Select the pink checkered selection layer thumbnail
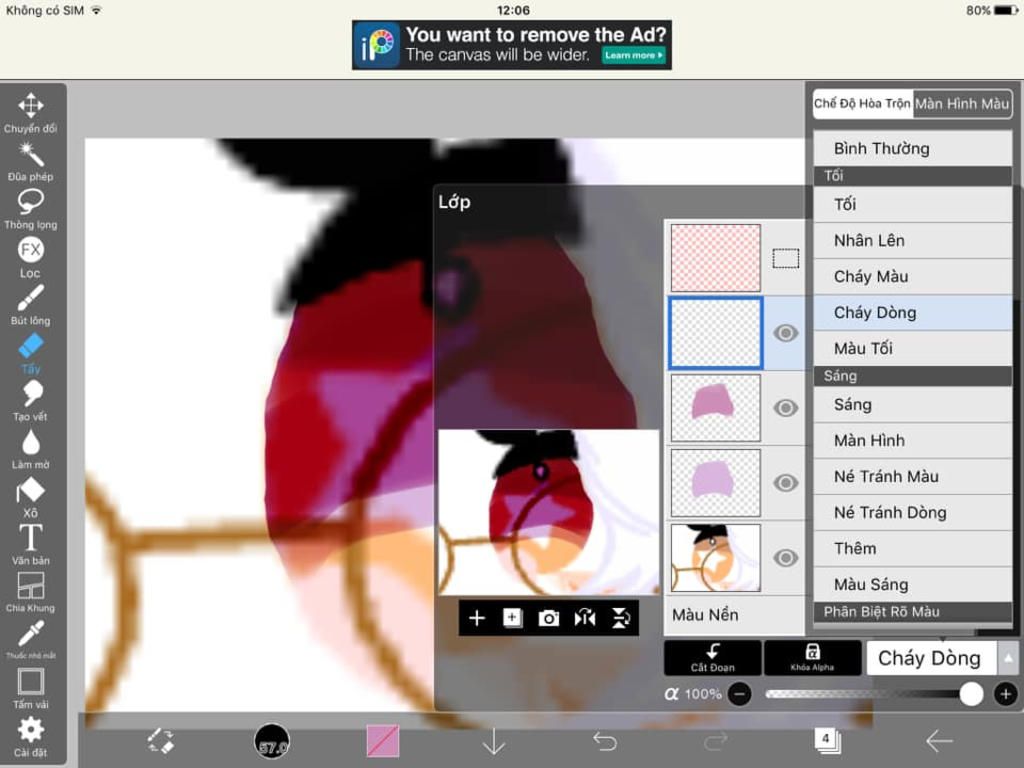 [716, 258]
